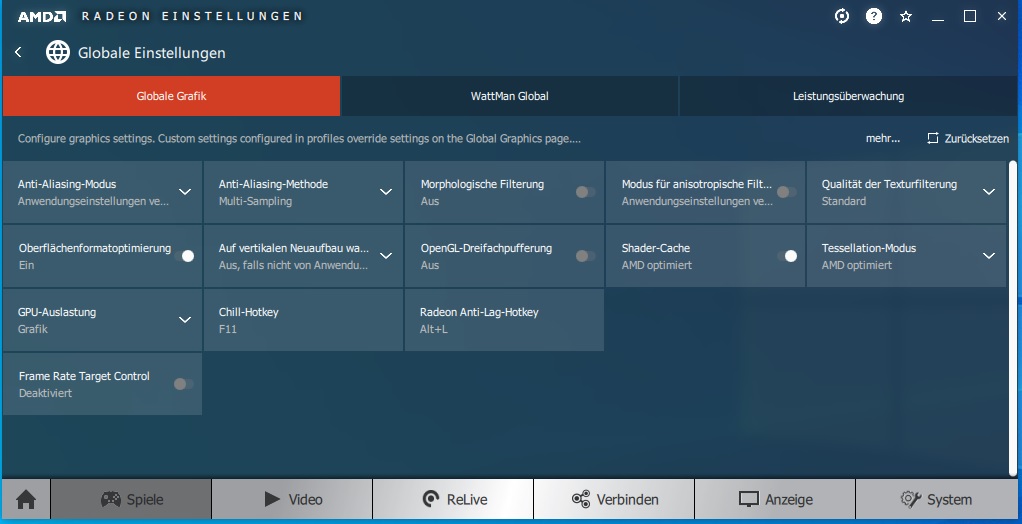1022x524 pixels.
Task: Expand Anti-Aliasing-Methode dropdown
Action: pos(386,192)
